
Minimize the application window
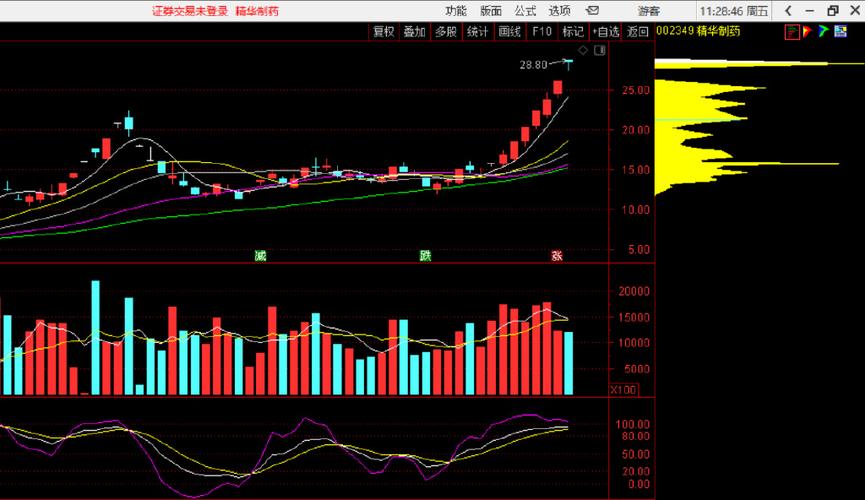point(810,10)
